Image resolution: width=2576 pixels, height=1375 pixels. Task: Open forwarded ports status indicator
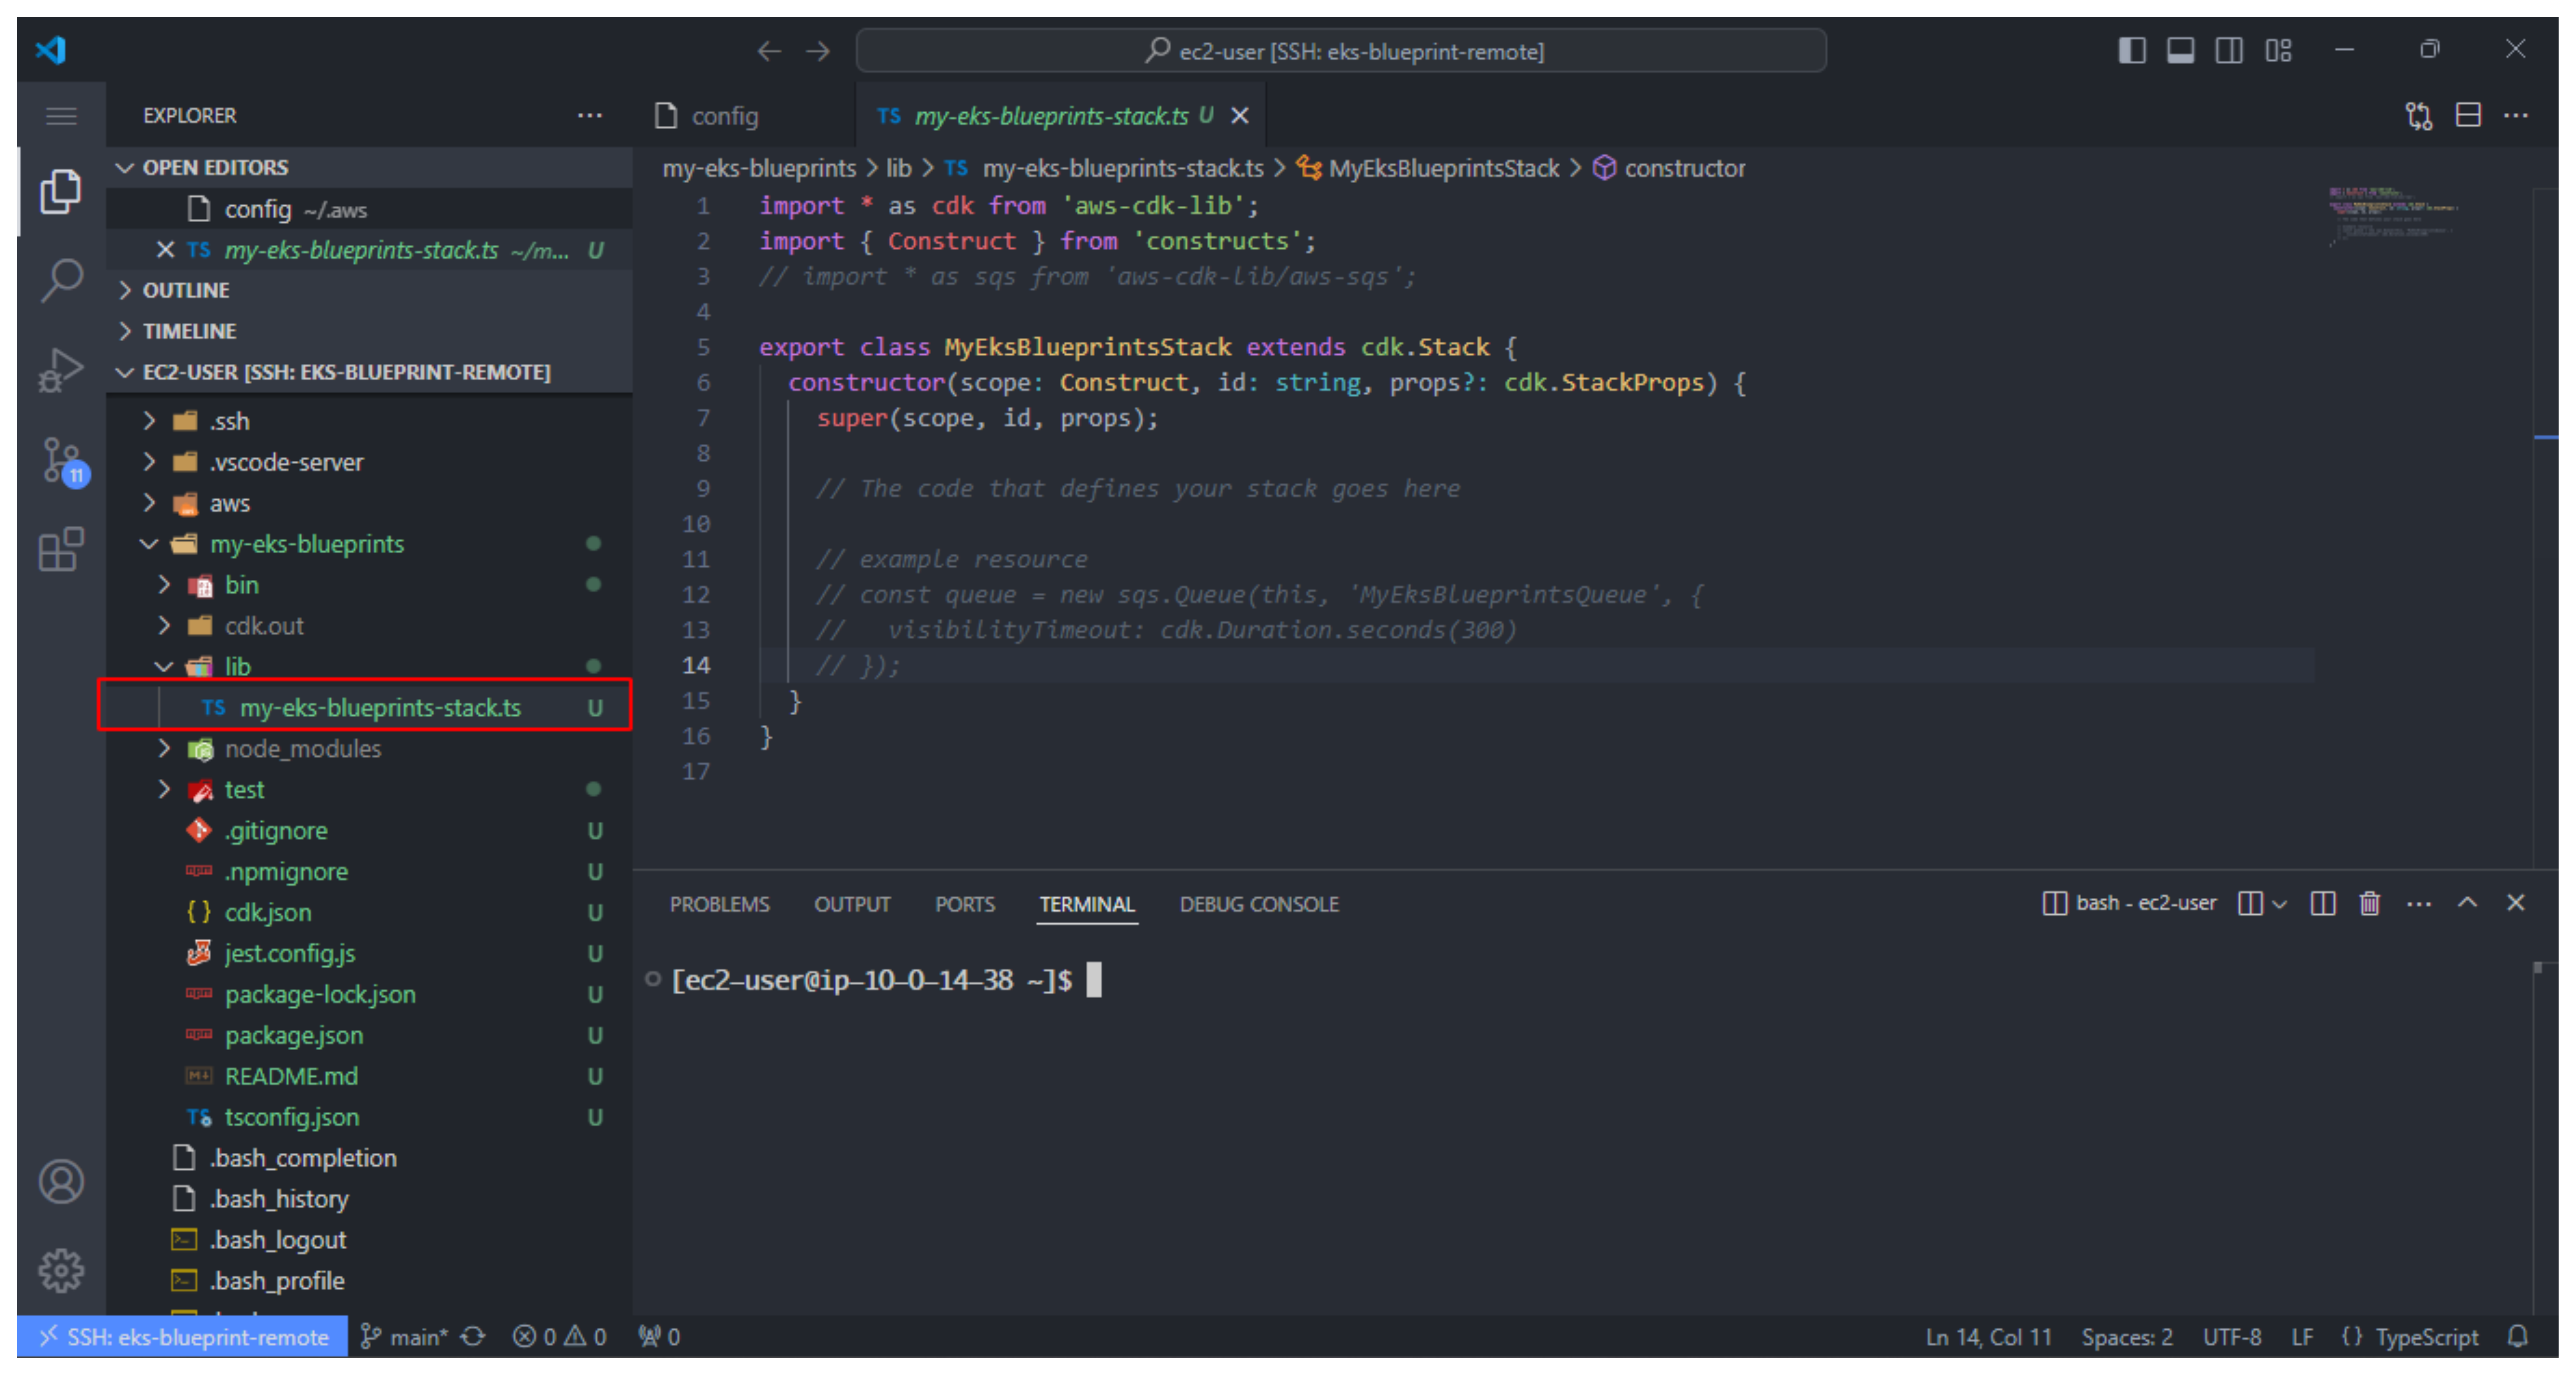click(659, 1336)
